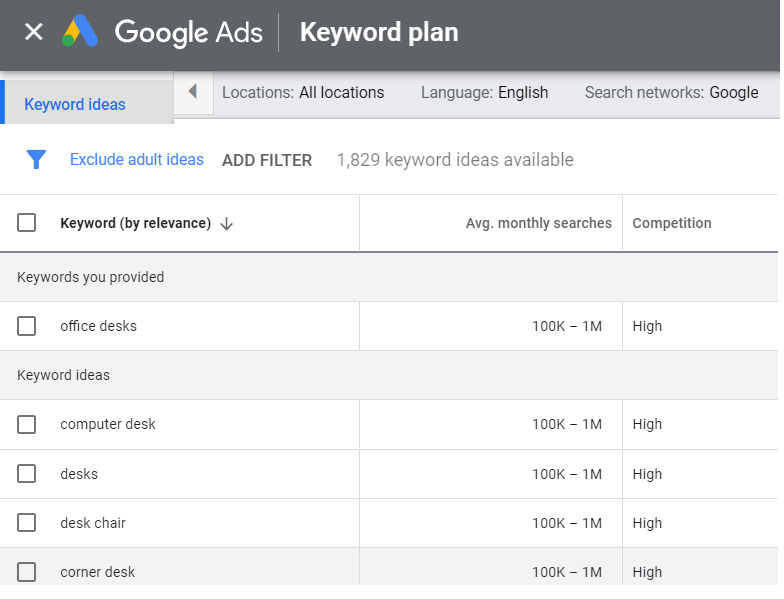Open the Search networks: Google option
The height and width of the screenshot is (599, 784).
(x=671, y=92)
